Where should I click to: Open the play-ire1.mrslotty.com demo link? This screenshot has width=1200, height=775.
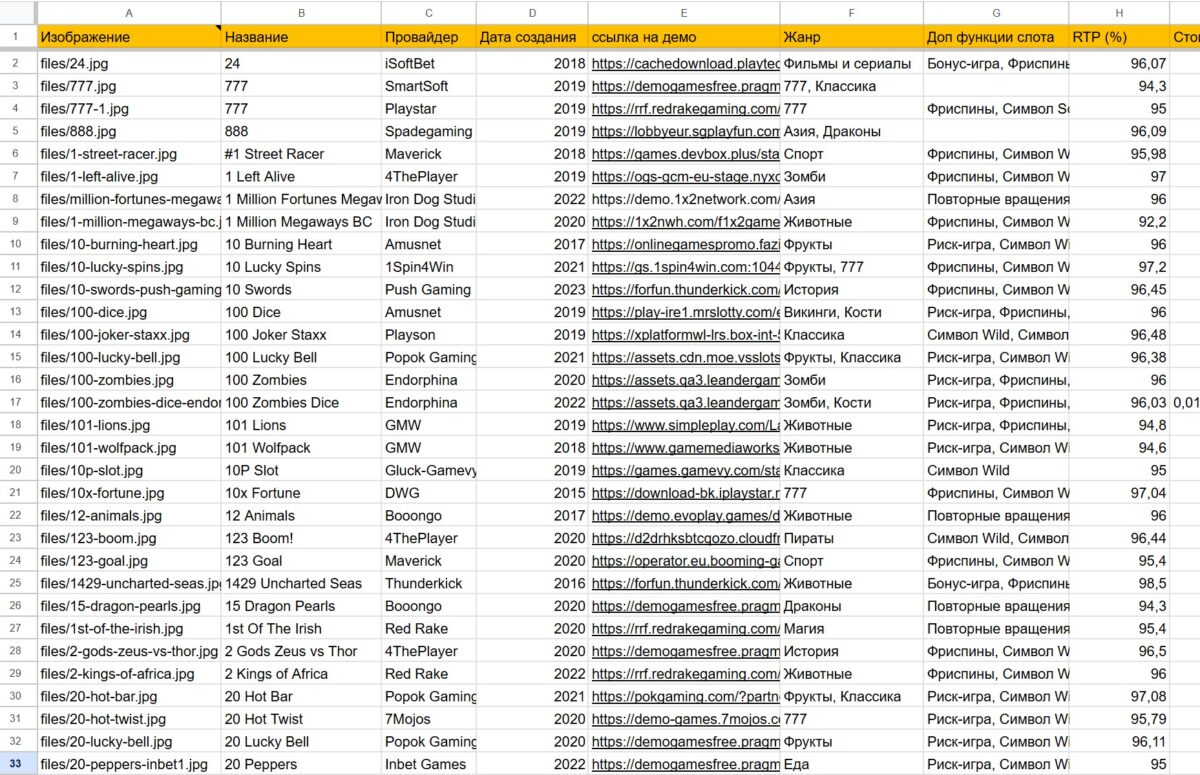click(685, 312)
